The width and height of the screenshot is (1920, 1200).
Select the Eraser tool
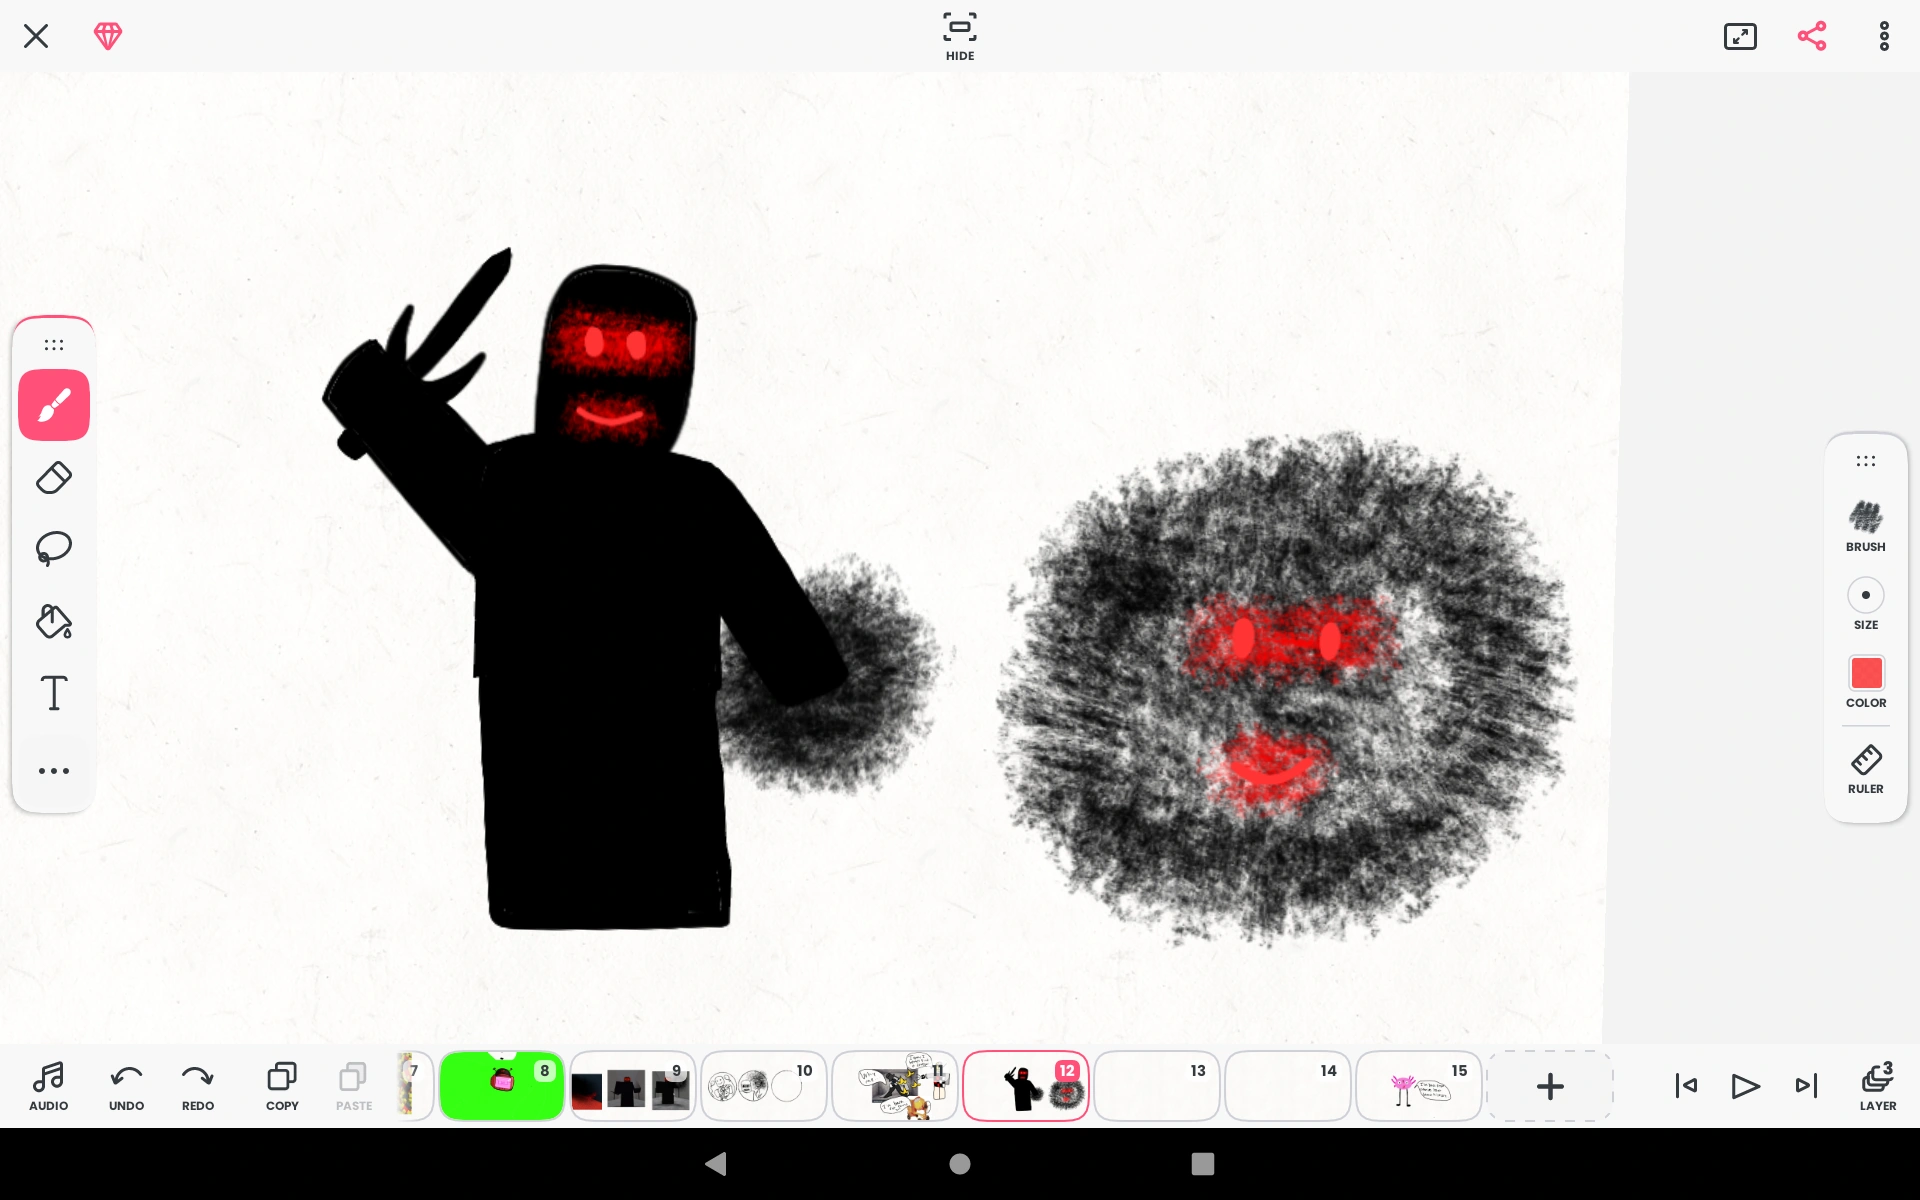tap(54, 478)
